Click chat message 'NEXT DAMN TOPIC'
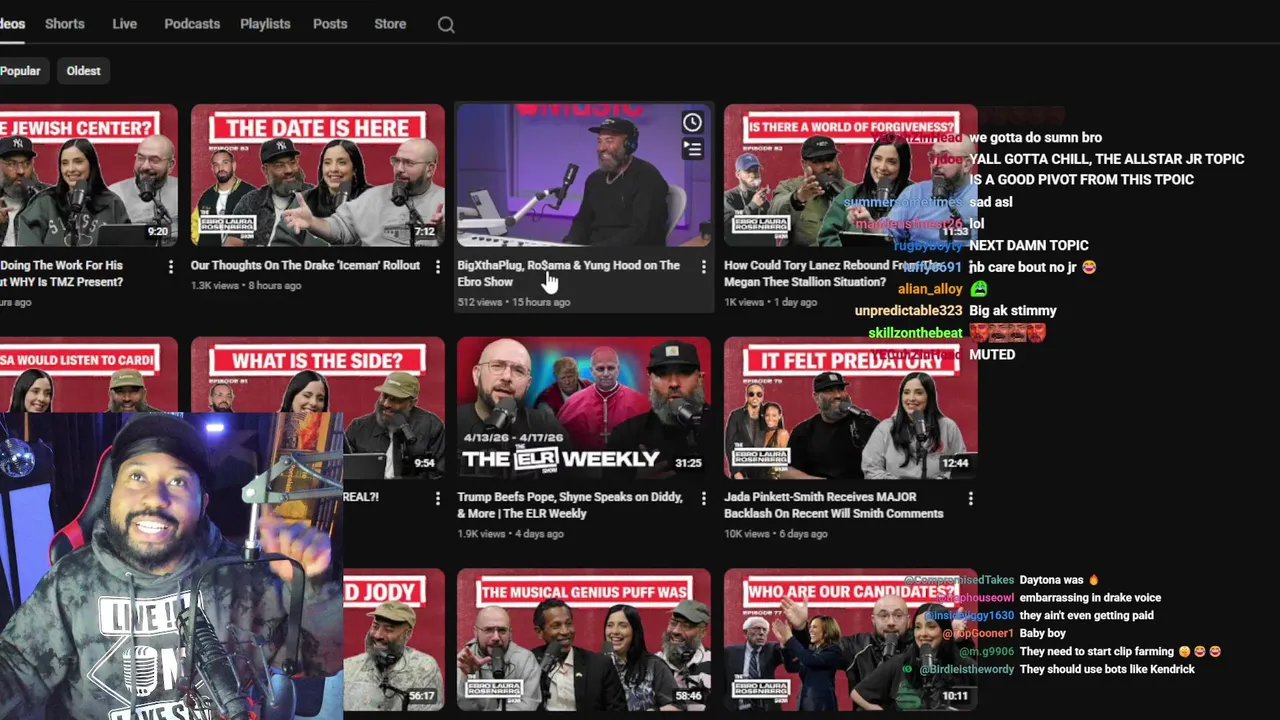Screen dimensions: 1280x720 pyautogui.click(x=1029, y=246)
